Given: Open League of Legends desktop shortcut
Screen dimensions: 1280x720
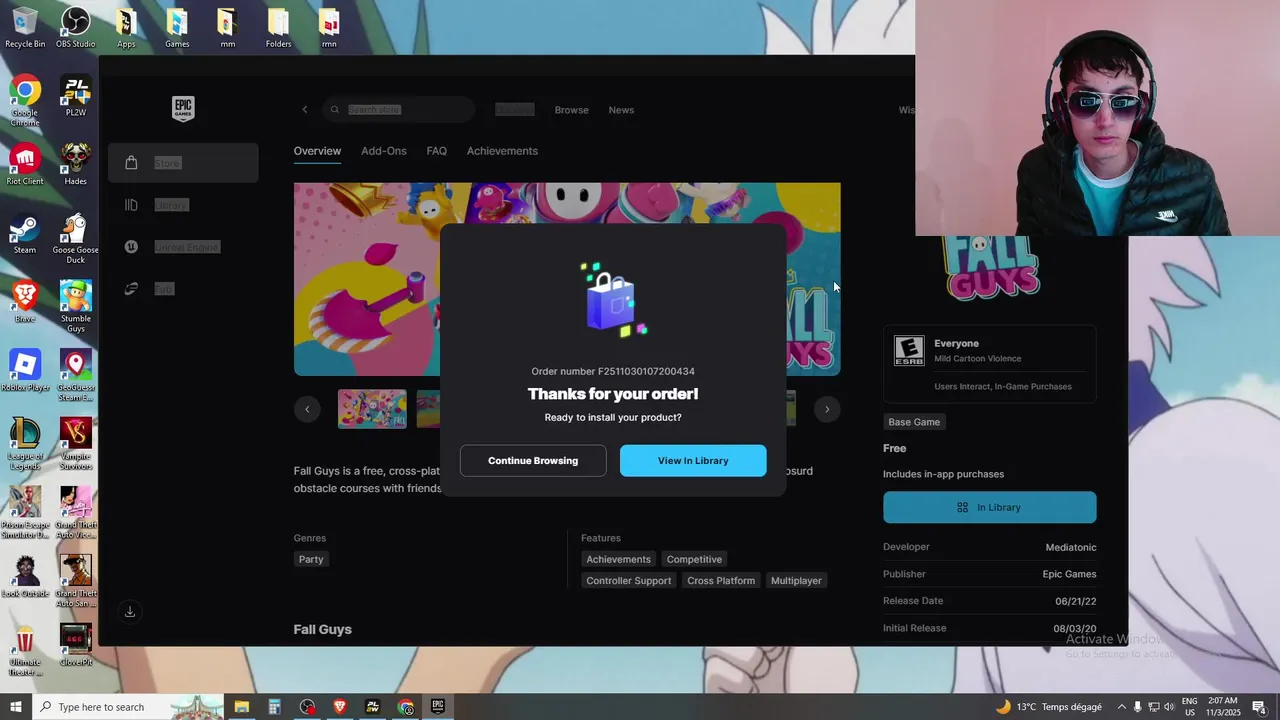Looking at the screenshot, I should coord(25,445).
